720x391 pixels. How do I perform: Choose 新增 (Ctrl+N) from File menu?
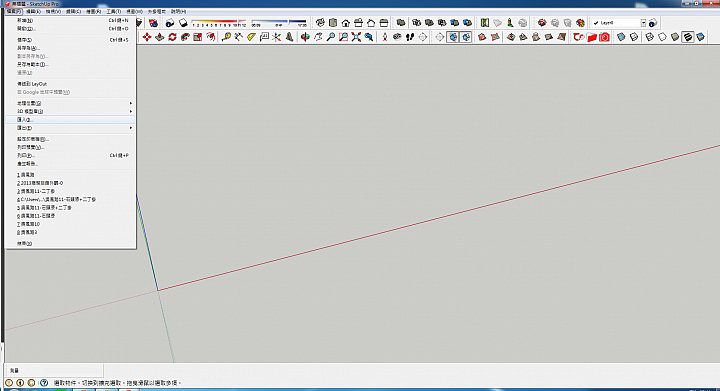[x=70, y=21]
